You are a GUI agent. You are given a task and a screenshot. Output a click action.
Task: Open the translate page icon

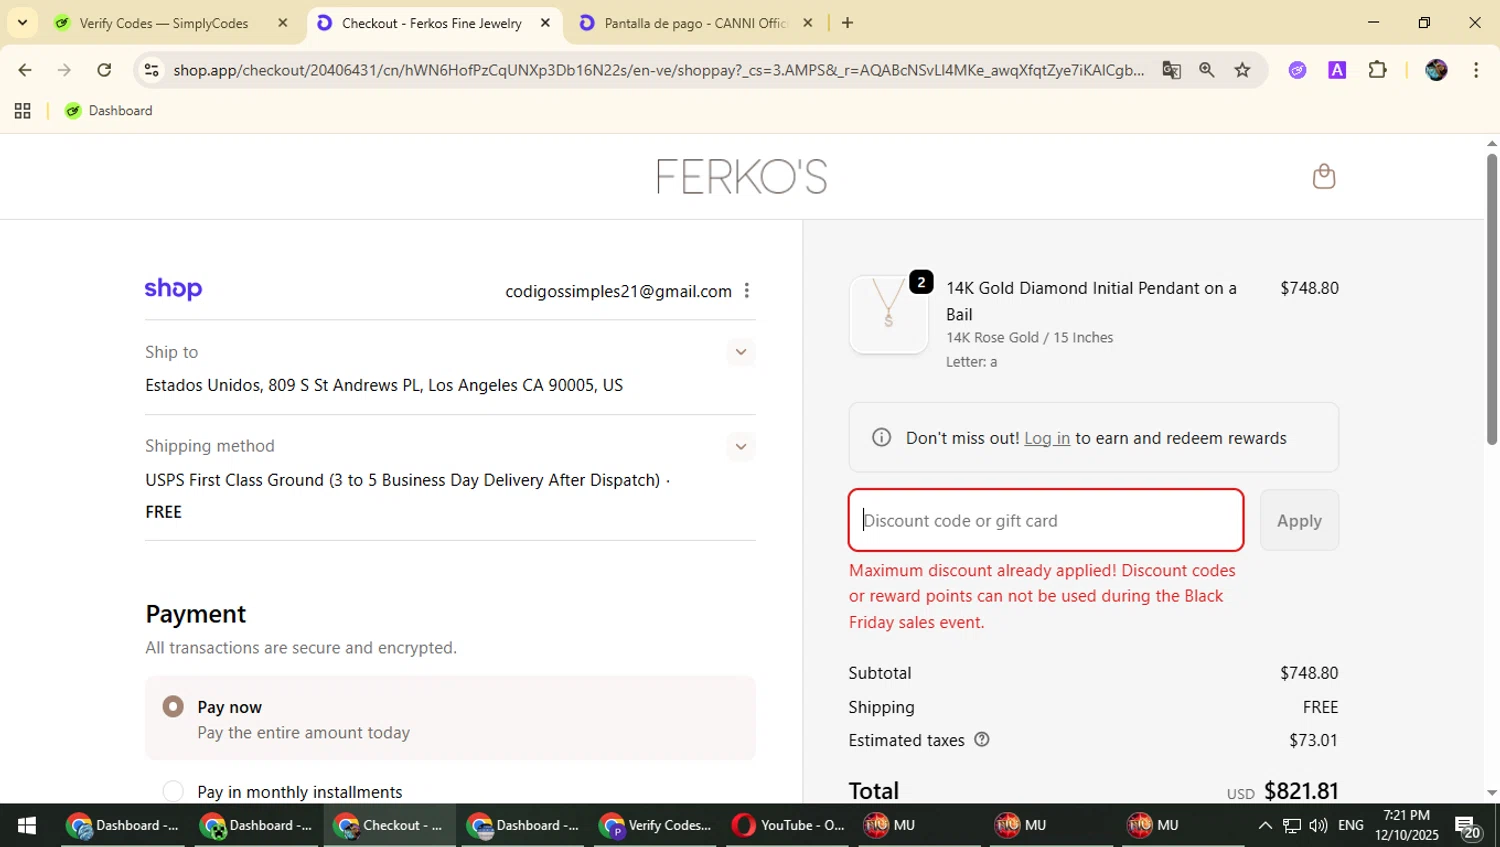pos(1171,70)
